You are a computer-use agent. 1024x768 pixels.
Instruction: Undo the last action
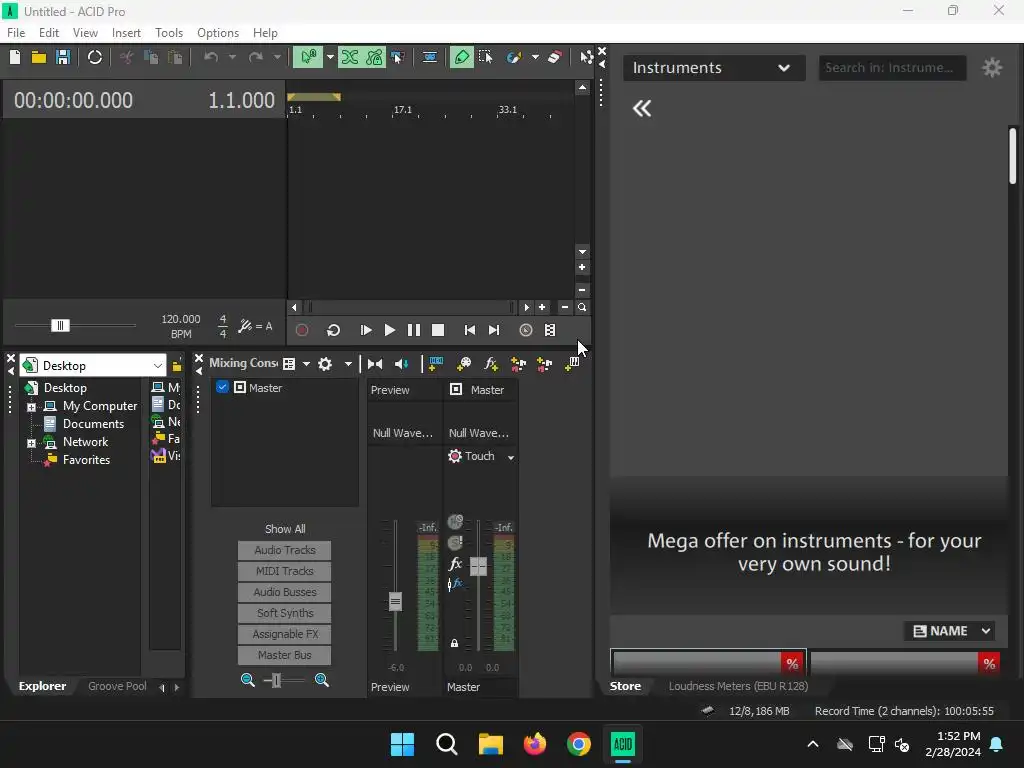pos(211,57)
